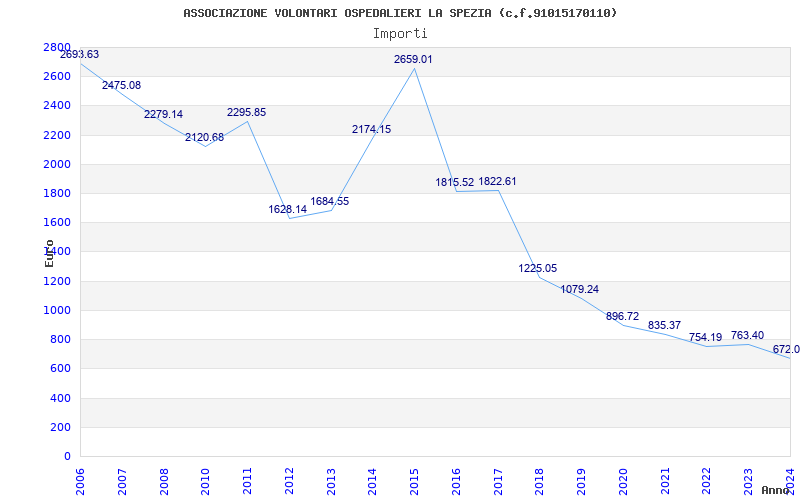Select the x-axis year 2008

(x=164, y=482)
